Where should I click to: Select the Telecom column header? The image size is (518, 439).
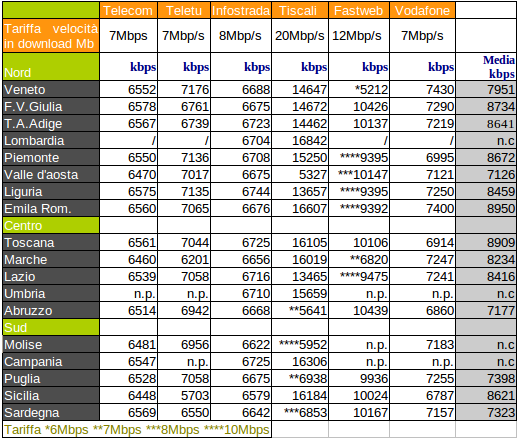click(x=128, y=10)
